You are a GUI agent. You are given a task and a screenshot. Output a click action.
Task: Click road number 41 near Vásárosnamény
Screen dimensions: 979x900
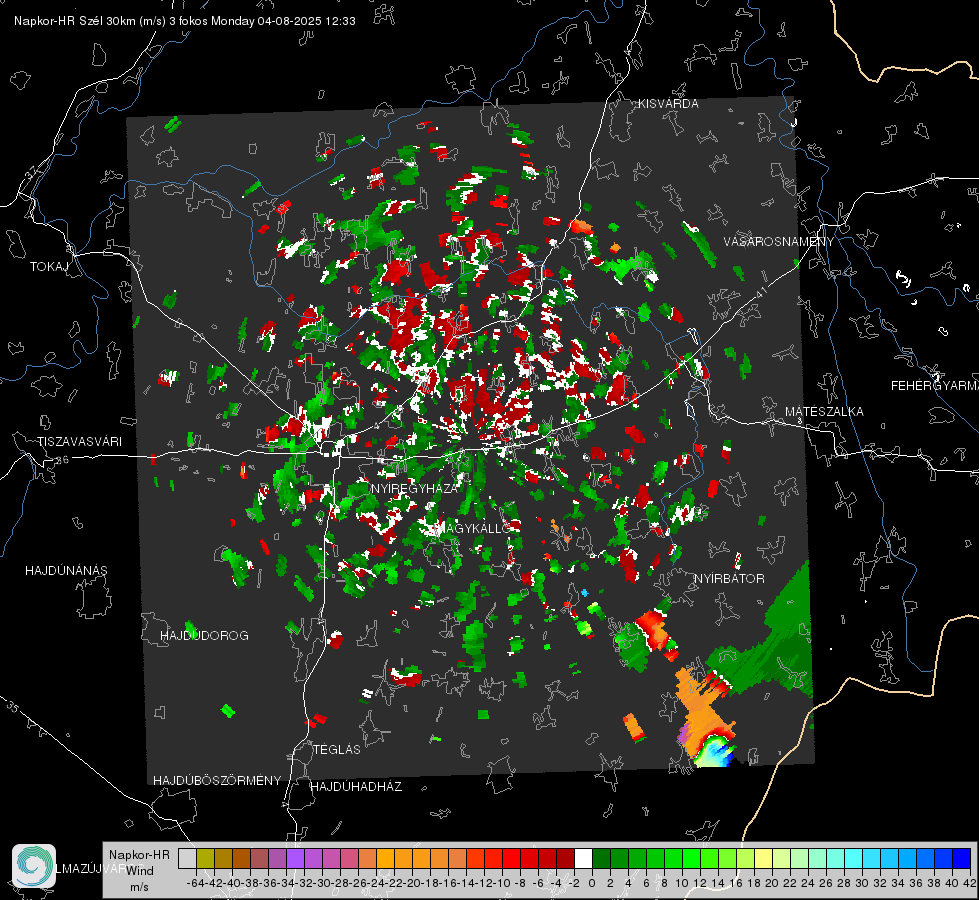760,292
